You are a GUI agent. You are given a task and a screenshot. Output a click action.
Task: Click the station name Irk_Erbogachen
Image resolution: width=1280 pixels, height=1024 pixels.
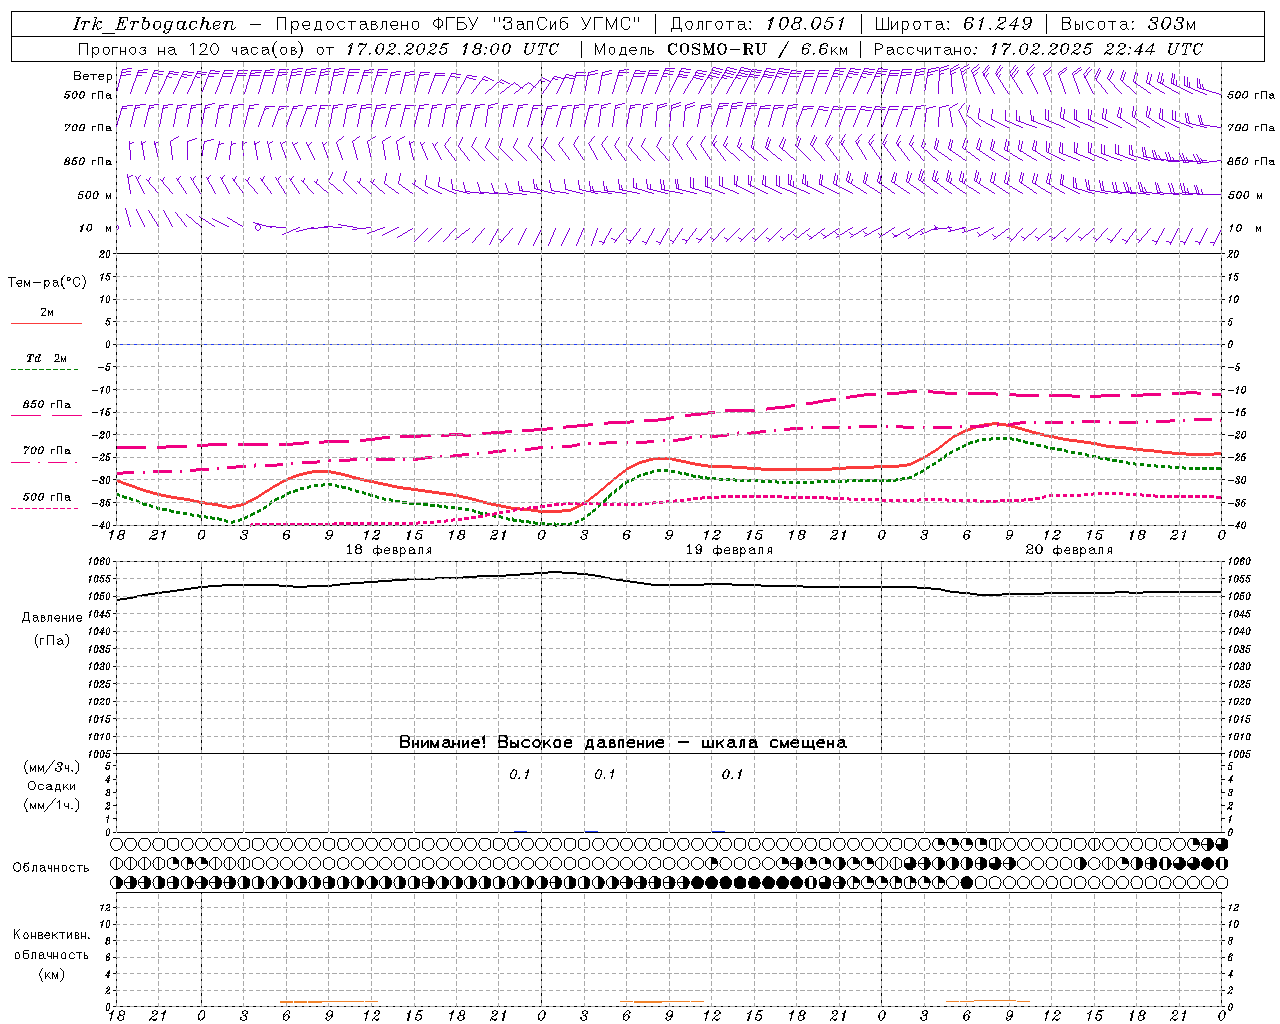tap(155, 24)
